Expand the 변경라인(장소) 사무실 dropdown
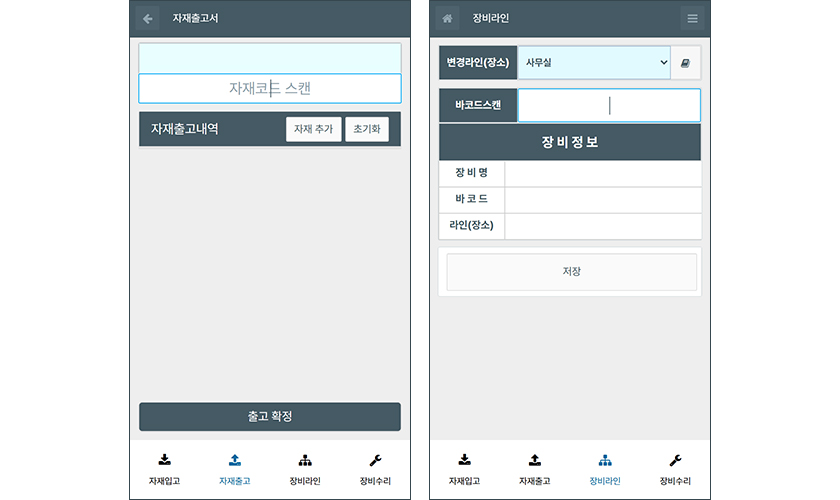 point(594,62)
